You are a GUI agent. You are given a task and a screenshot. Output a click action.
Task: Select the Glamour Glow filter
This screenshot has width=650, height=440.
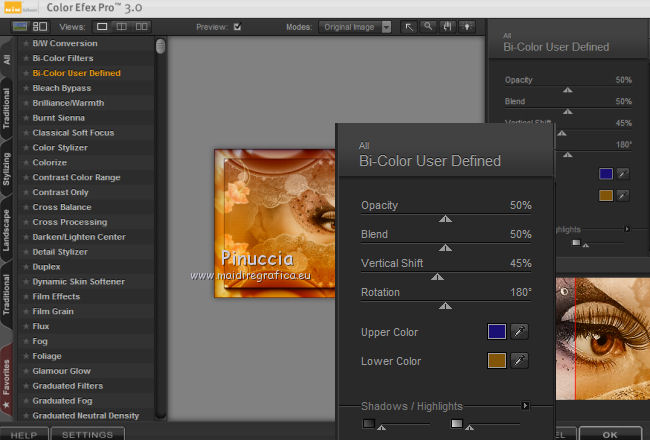(x=61, y=371)
